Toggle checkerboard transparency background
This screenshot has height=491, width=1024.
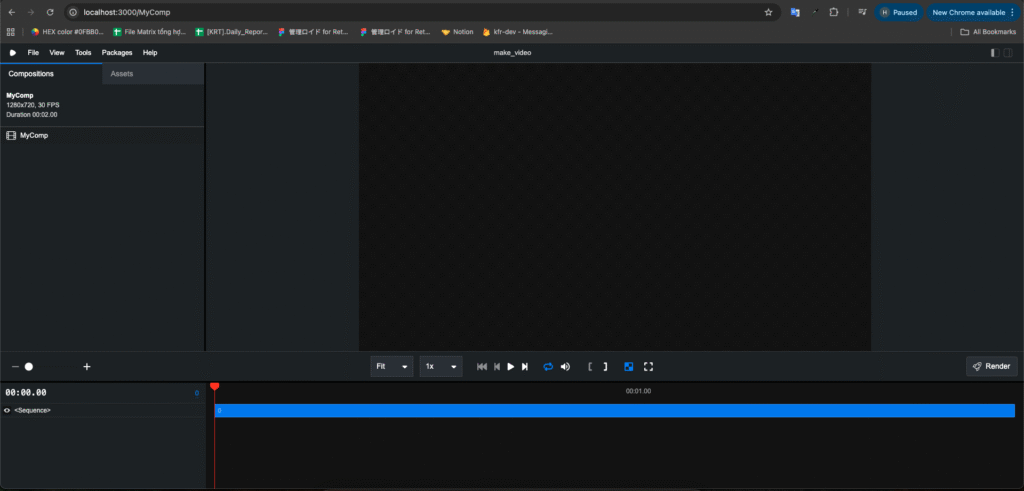pyautogui.click(x=629, y=367)
